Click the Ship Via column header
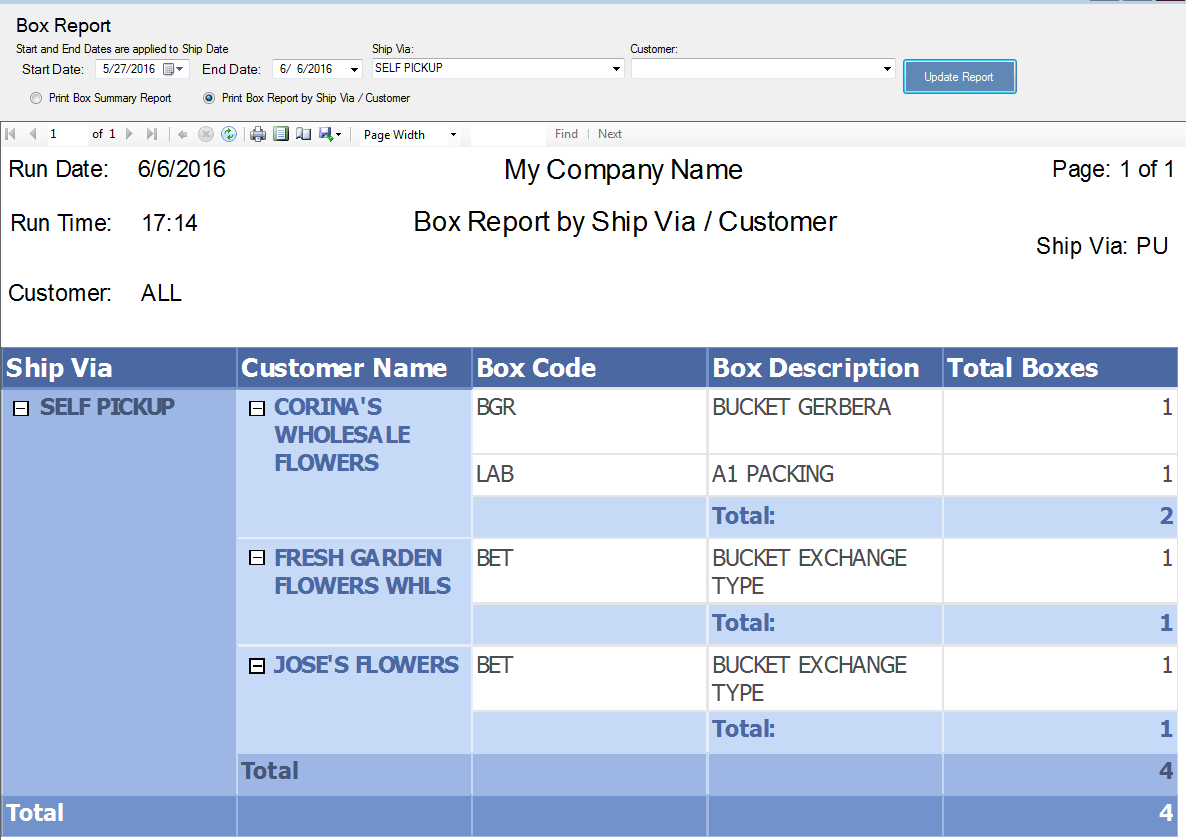 tap(119, 368)
